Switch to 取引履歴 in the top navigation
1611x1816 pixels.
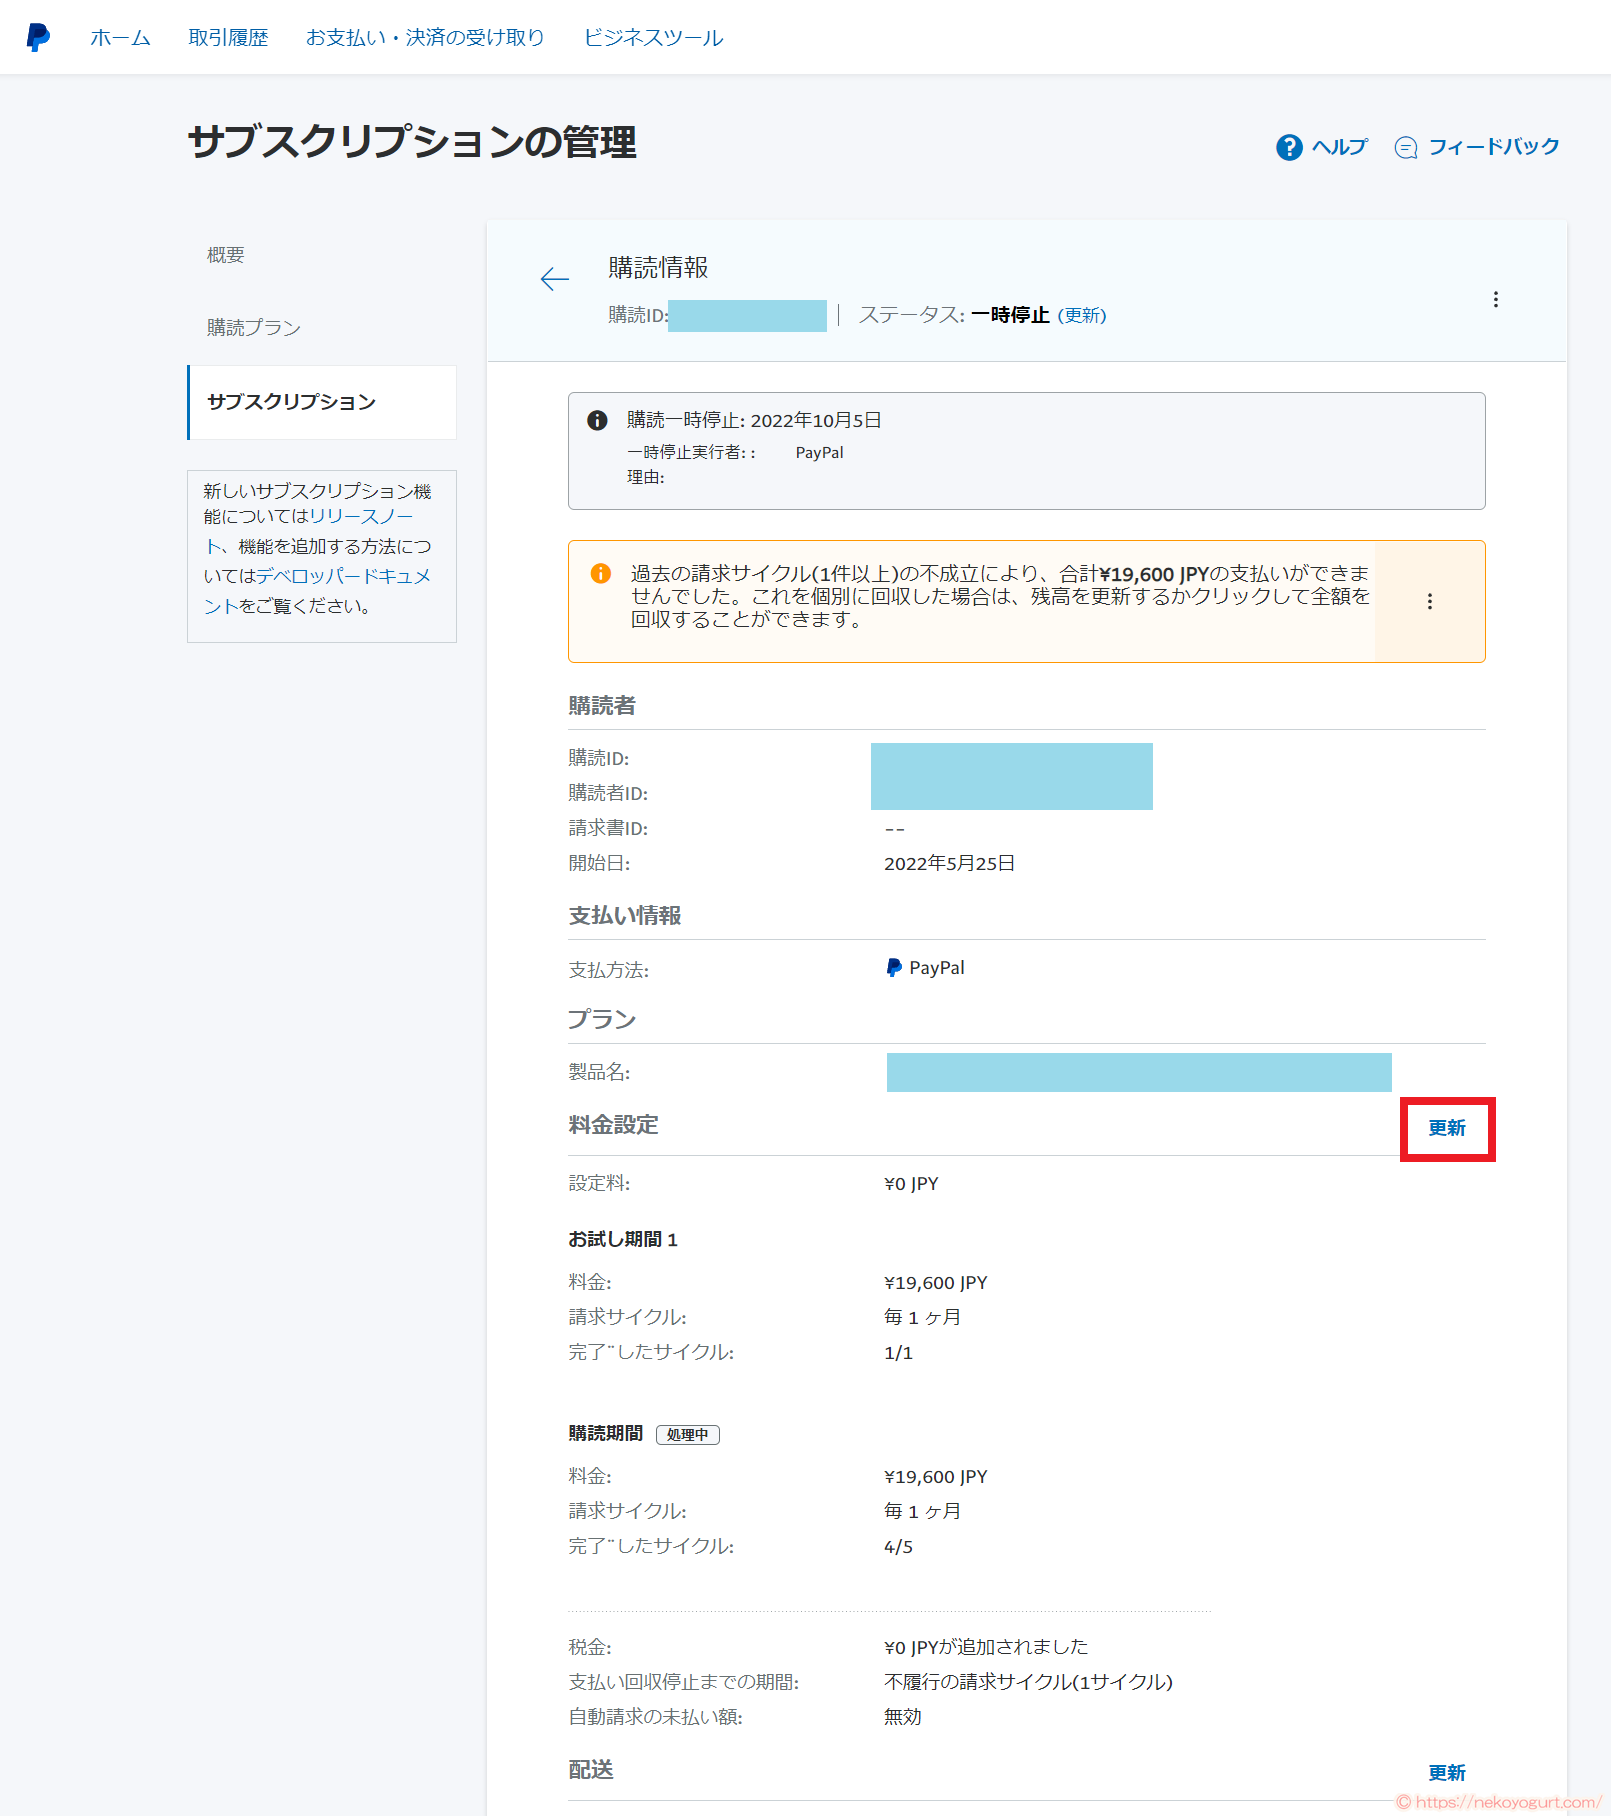pyautogui.click(x=227, y=38)
